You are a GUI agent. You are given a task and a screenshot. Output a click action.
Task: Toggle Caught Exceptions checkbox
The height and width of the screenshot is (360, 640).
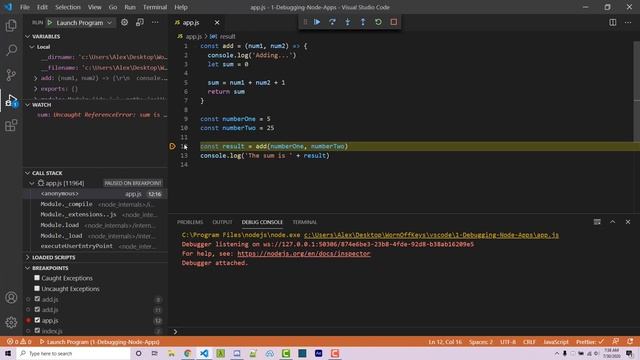pos(37,278)
